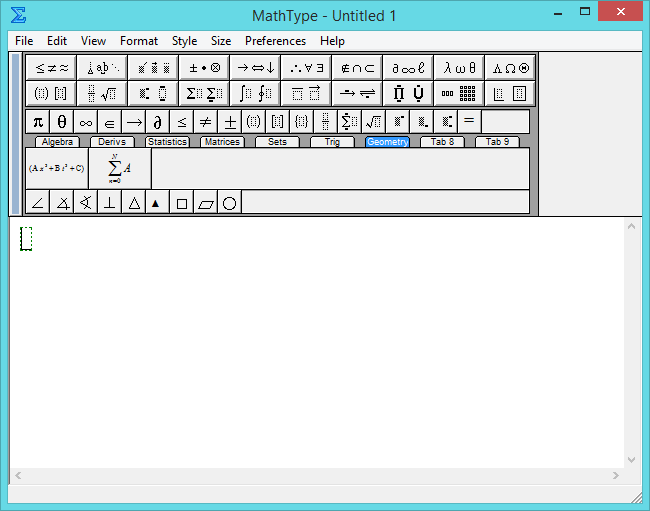Insert summation with limits from small bar

(x=350, y=122)
